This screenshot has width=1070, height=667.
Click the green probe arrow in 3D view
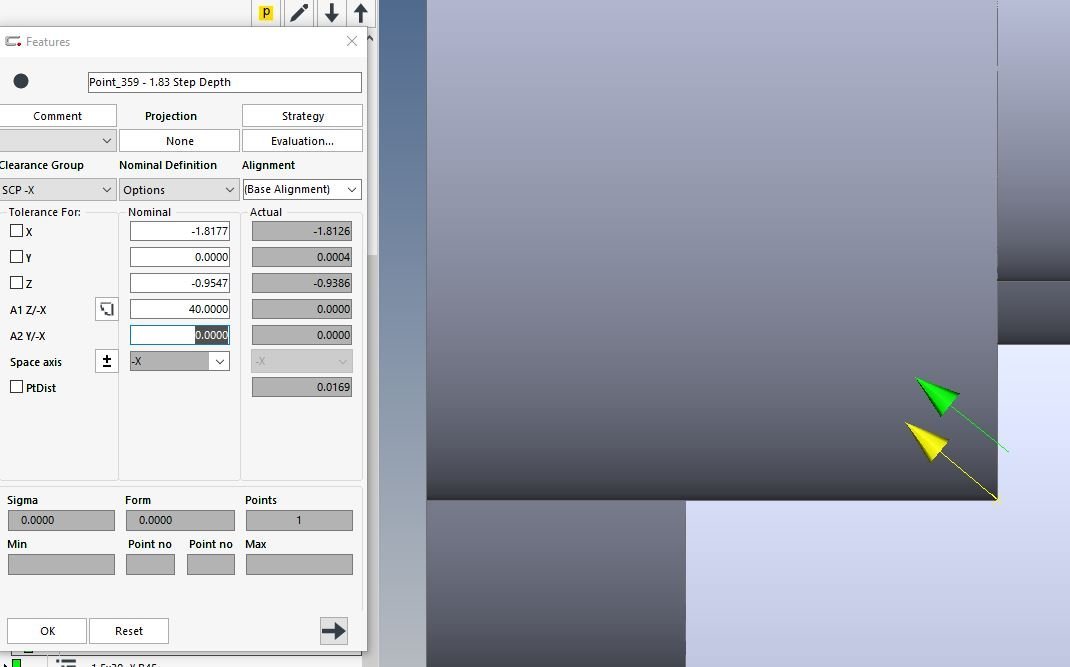coord(938,395)
